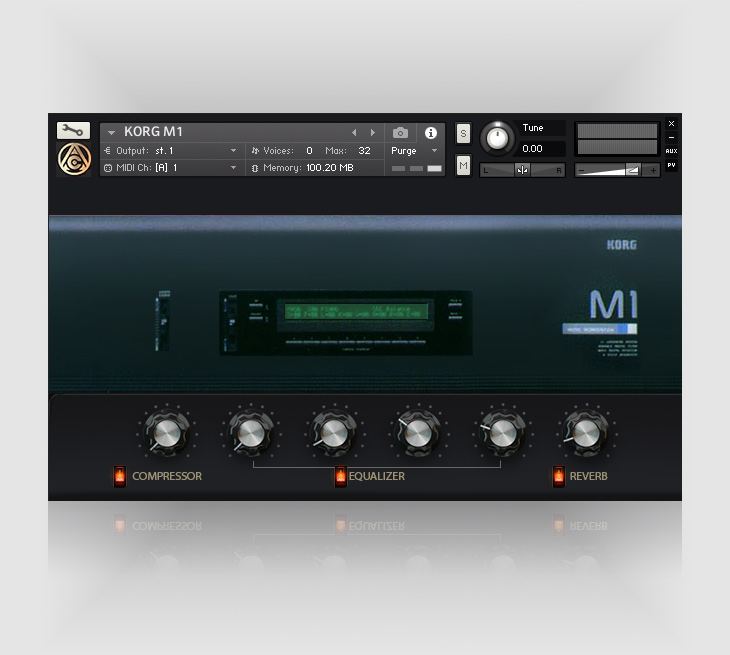This screenshot has height=655, width=730.
Task: Click the EQUALIZER label
Action: click(377, 476)
